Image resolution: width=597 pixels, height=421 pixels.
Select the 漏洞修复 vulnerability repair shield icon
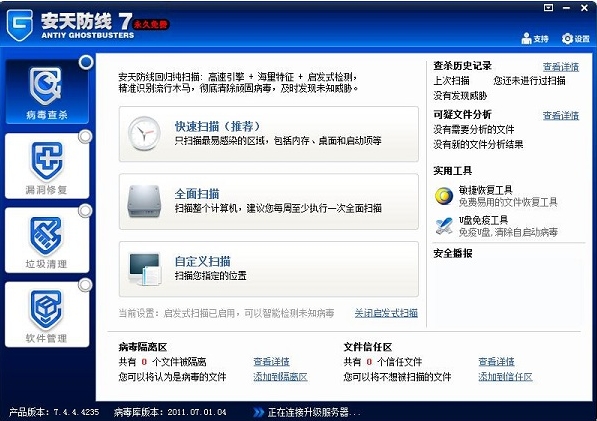coord(46,161)
